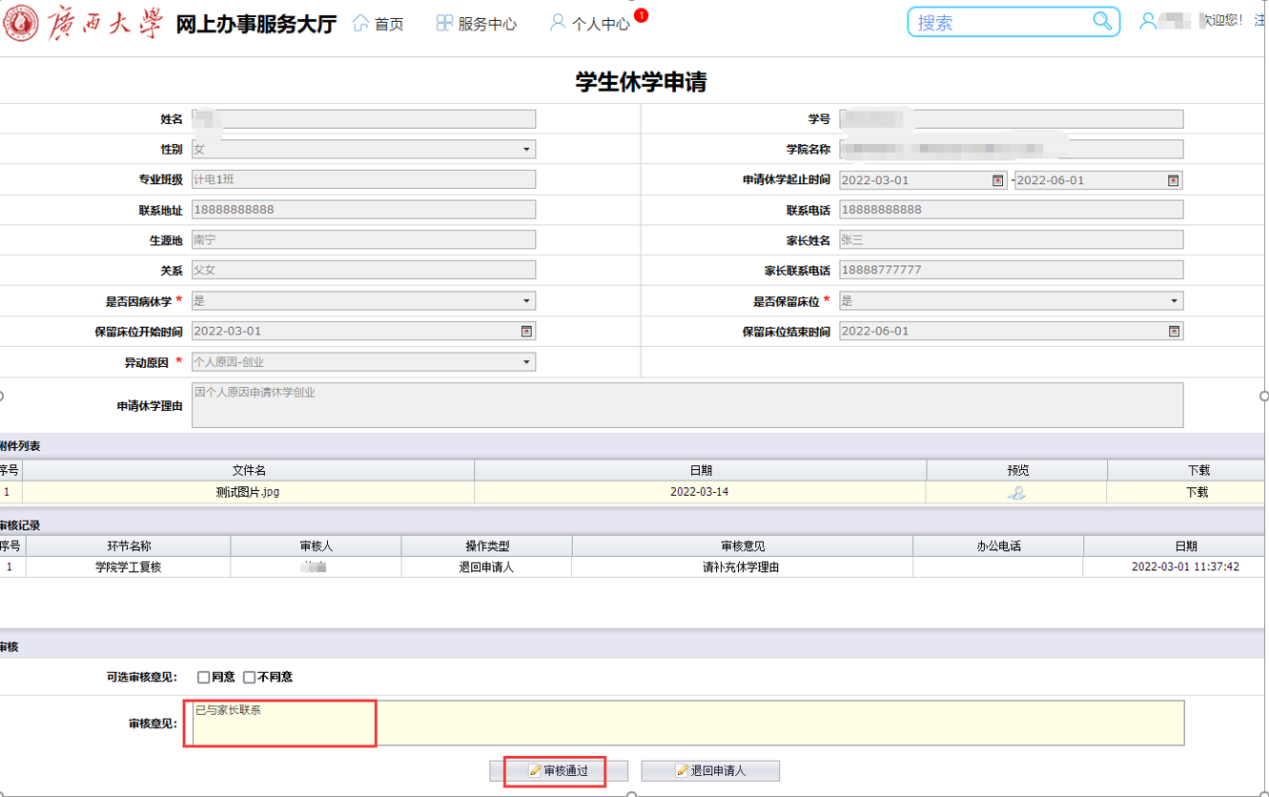The image size is (1269, 797).
Task: Click the magnifier search icon
Action: point(1101,21)
